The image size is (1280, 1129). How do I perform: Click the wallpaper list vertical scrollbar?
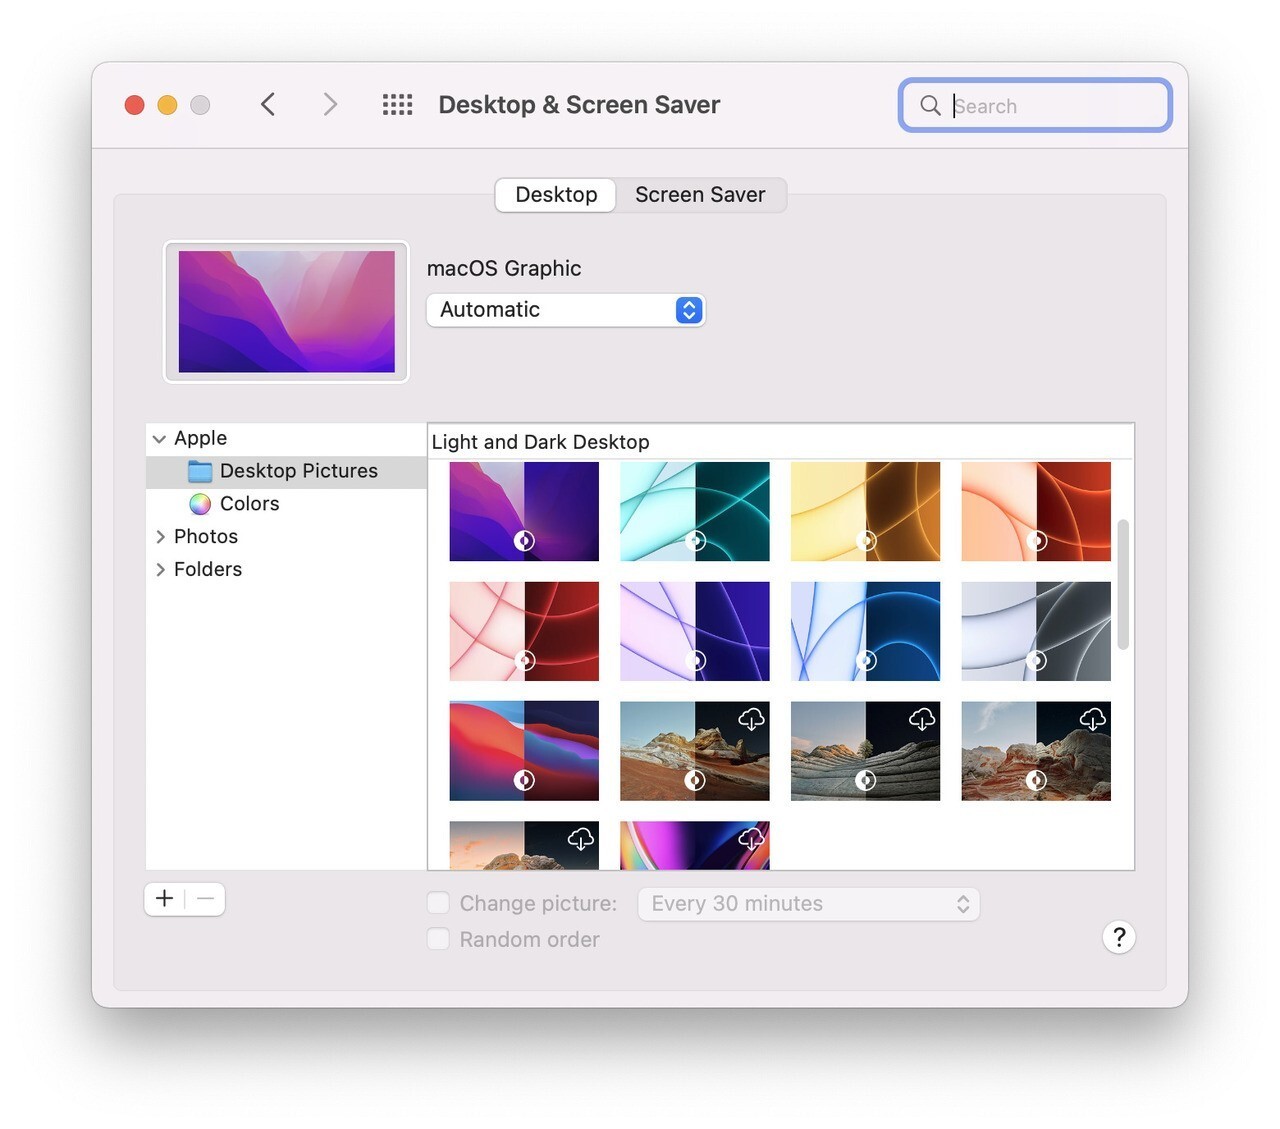coord(1123,585)
